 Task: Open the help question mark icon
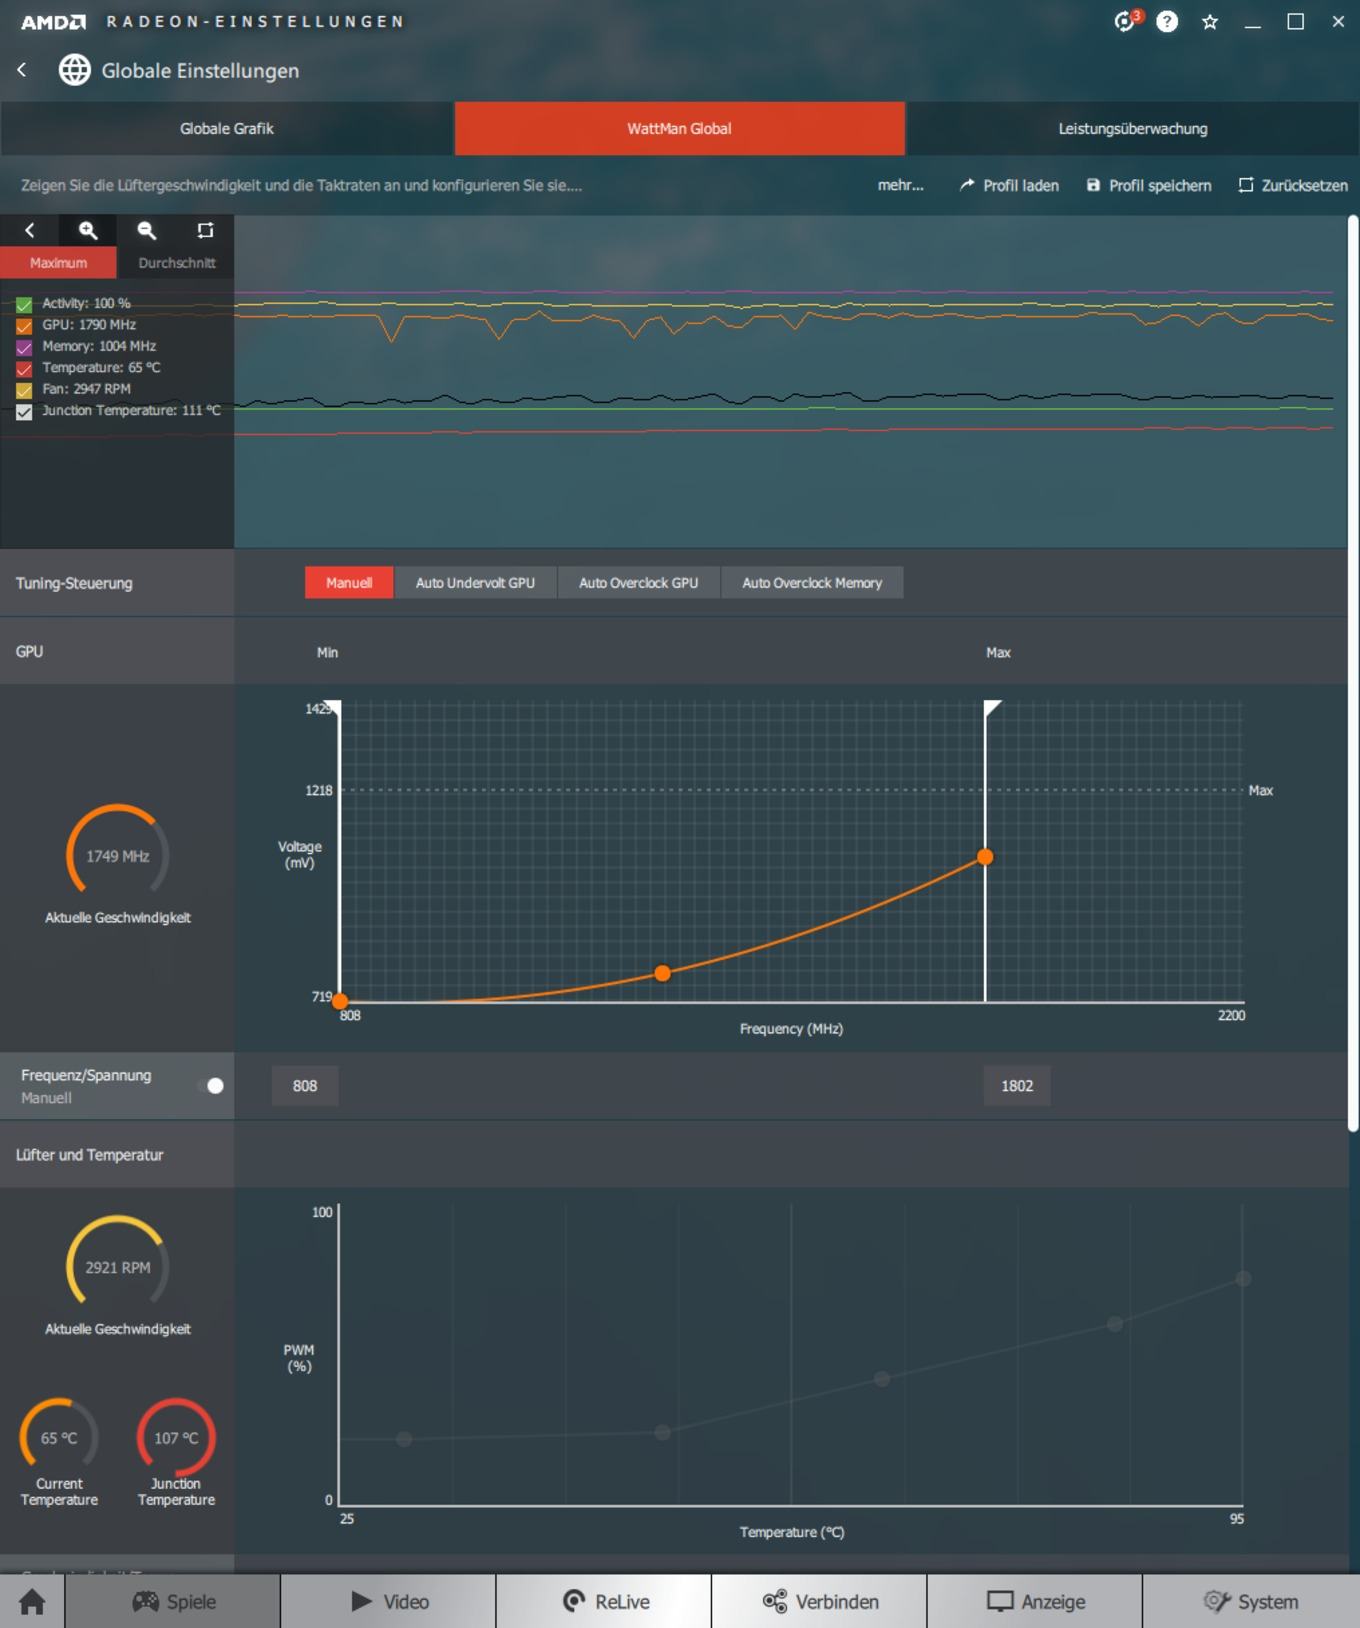point(1167,21)
